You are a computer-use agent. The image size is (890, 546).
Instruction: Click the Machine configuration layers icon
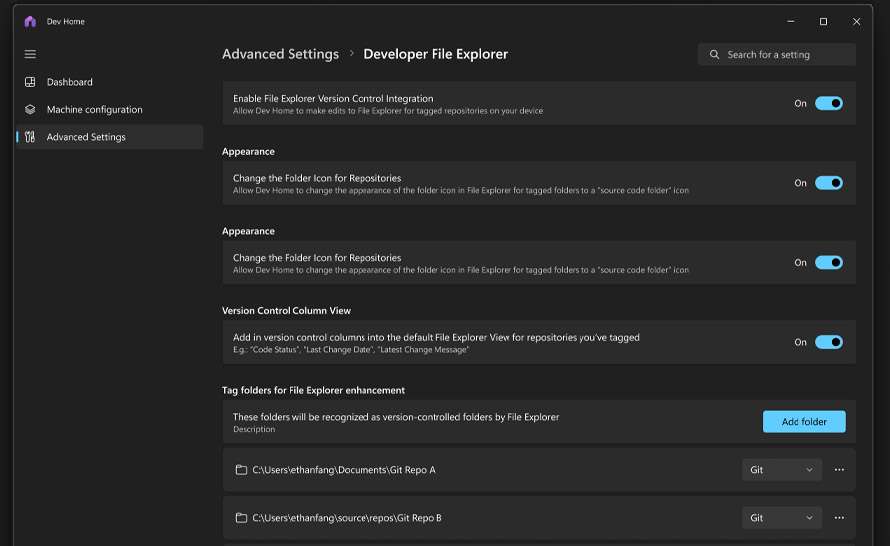point(30,110)
